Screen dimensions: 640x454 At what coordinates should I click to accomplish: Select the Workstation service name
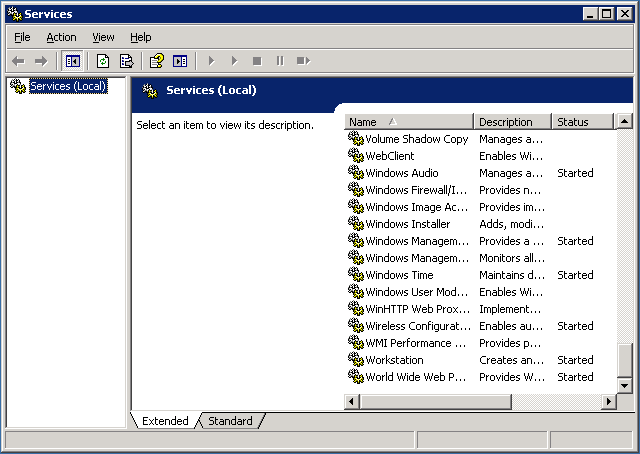click(394, 360)
